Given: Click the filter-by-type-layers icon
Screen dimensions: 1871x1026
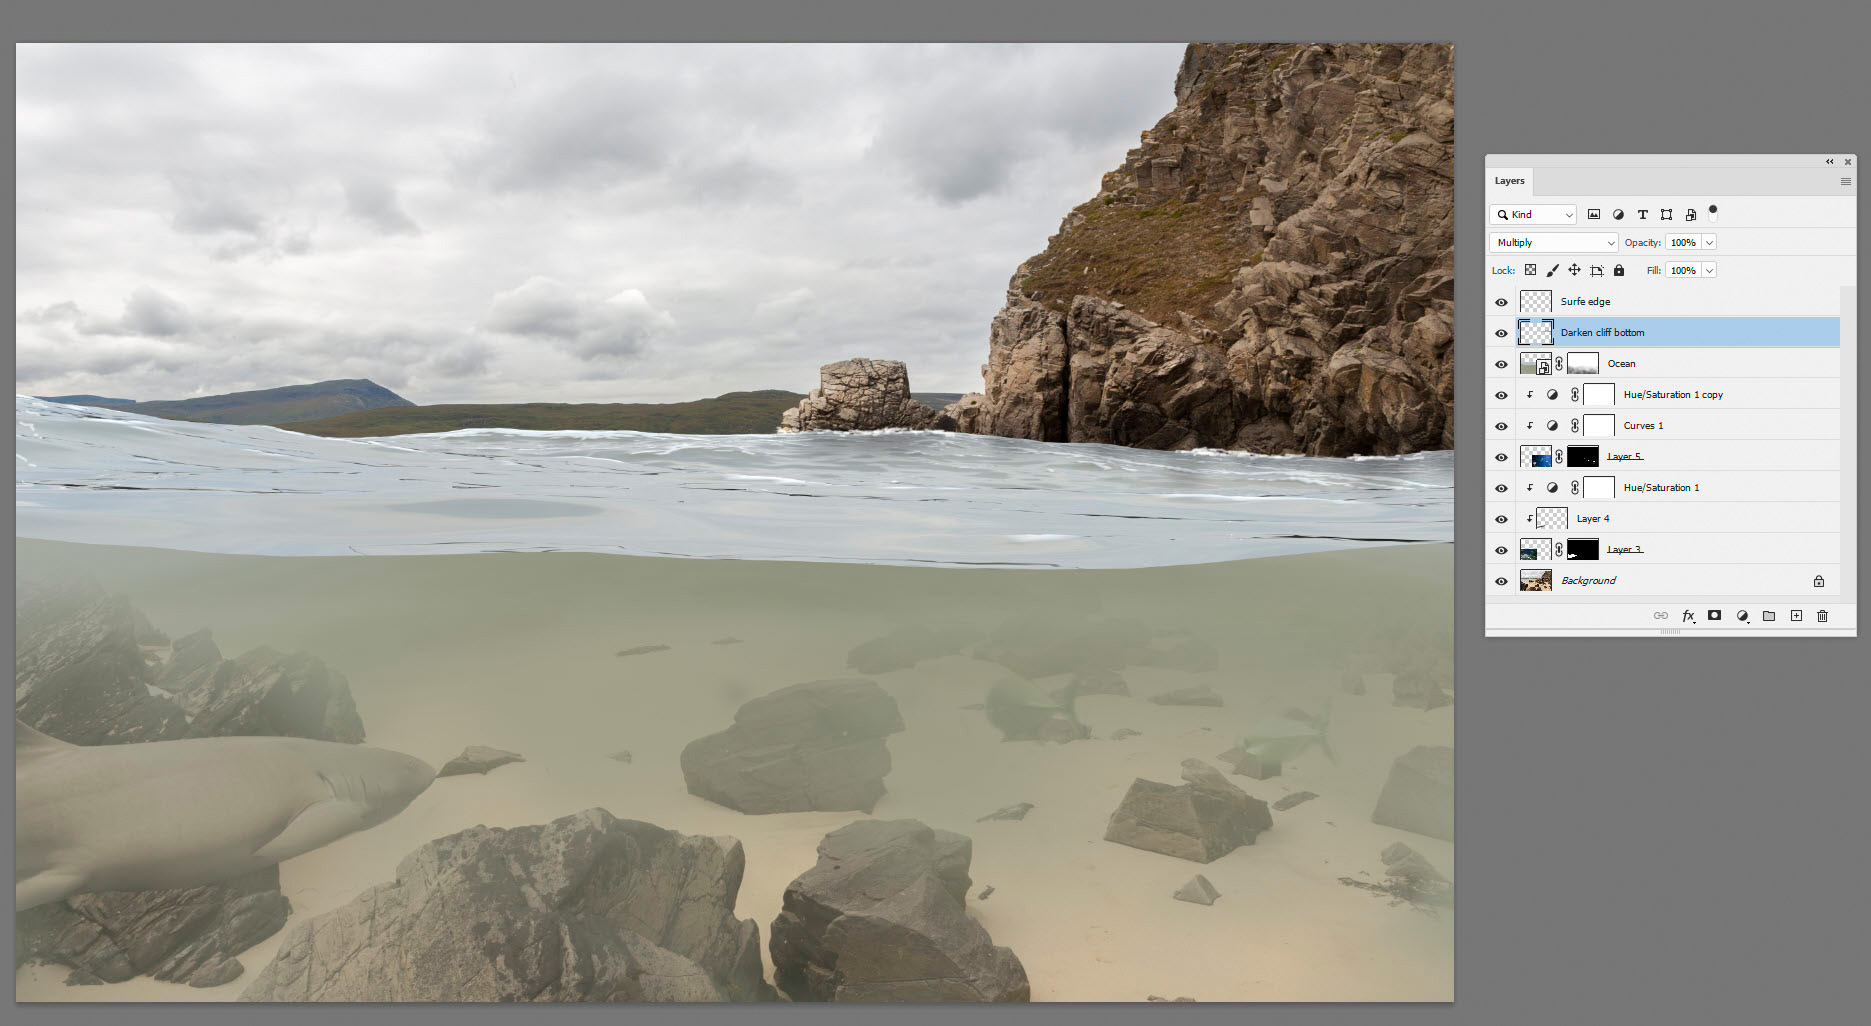Looking at the screenshot, I should click(x=1643, y=214).
